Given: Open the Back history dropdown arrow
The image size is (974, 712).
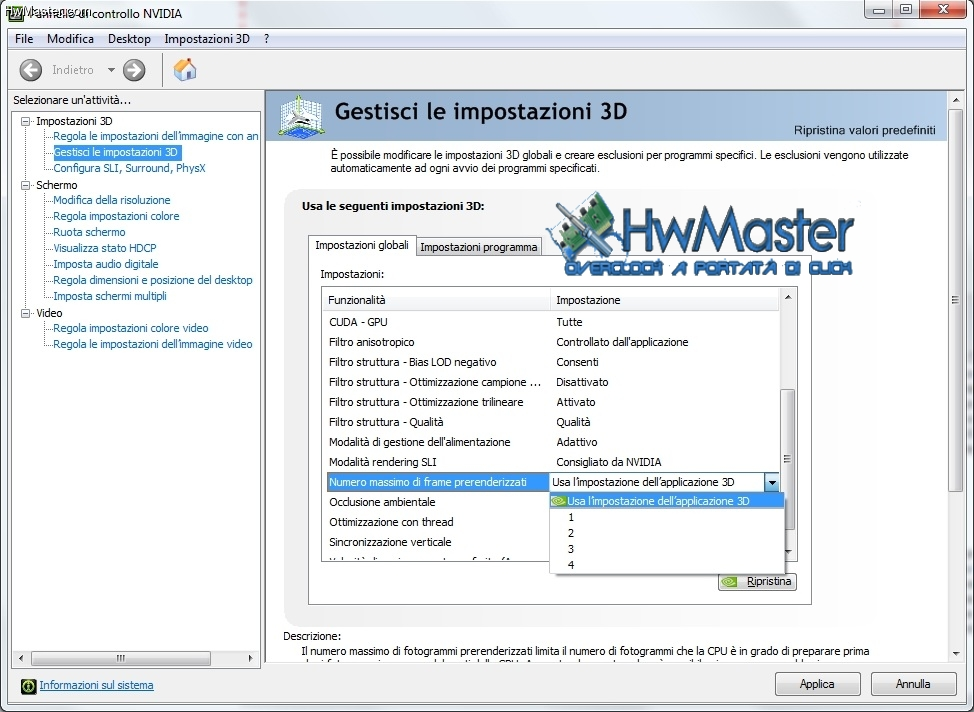Looking at the screenshot, I should [x=111, y=70].
